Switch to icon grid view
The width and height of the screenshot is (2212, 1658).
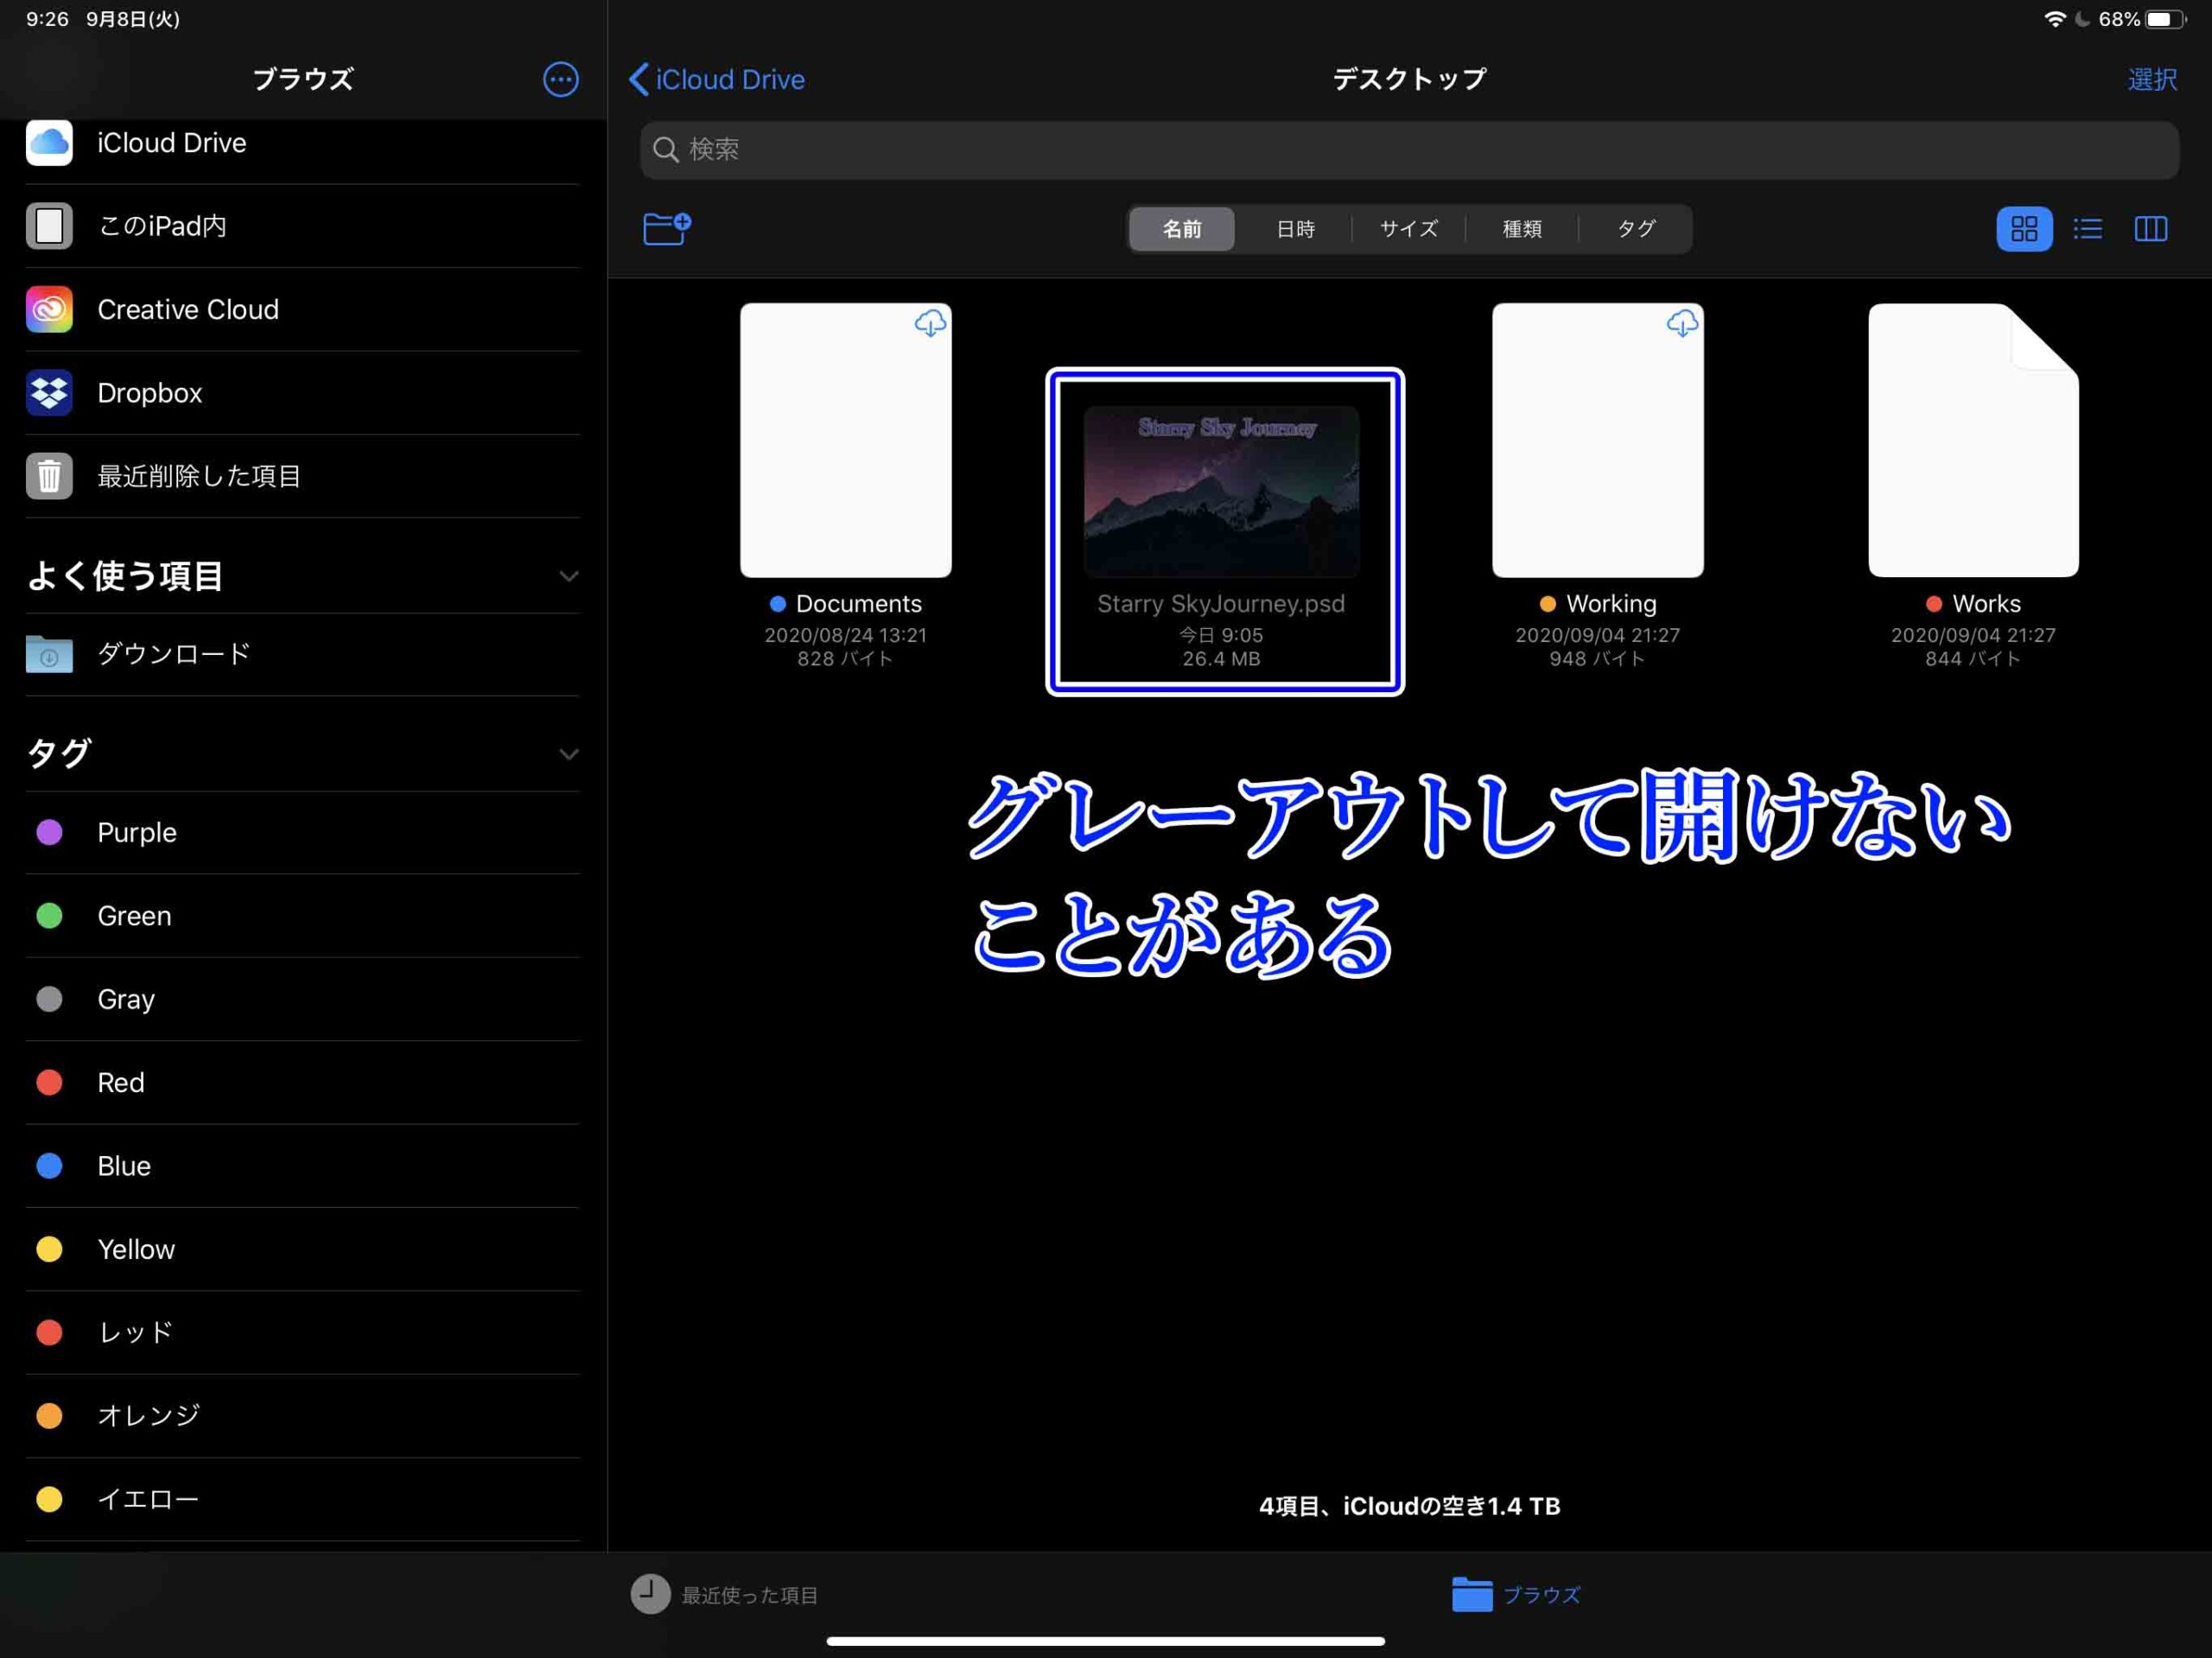pyautogui.click(x=2024, y=229)
